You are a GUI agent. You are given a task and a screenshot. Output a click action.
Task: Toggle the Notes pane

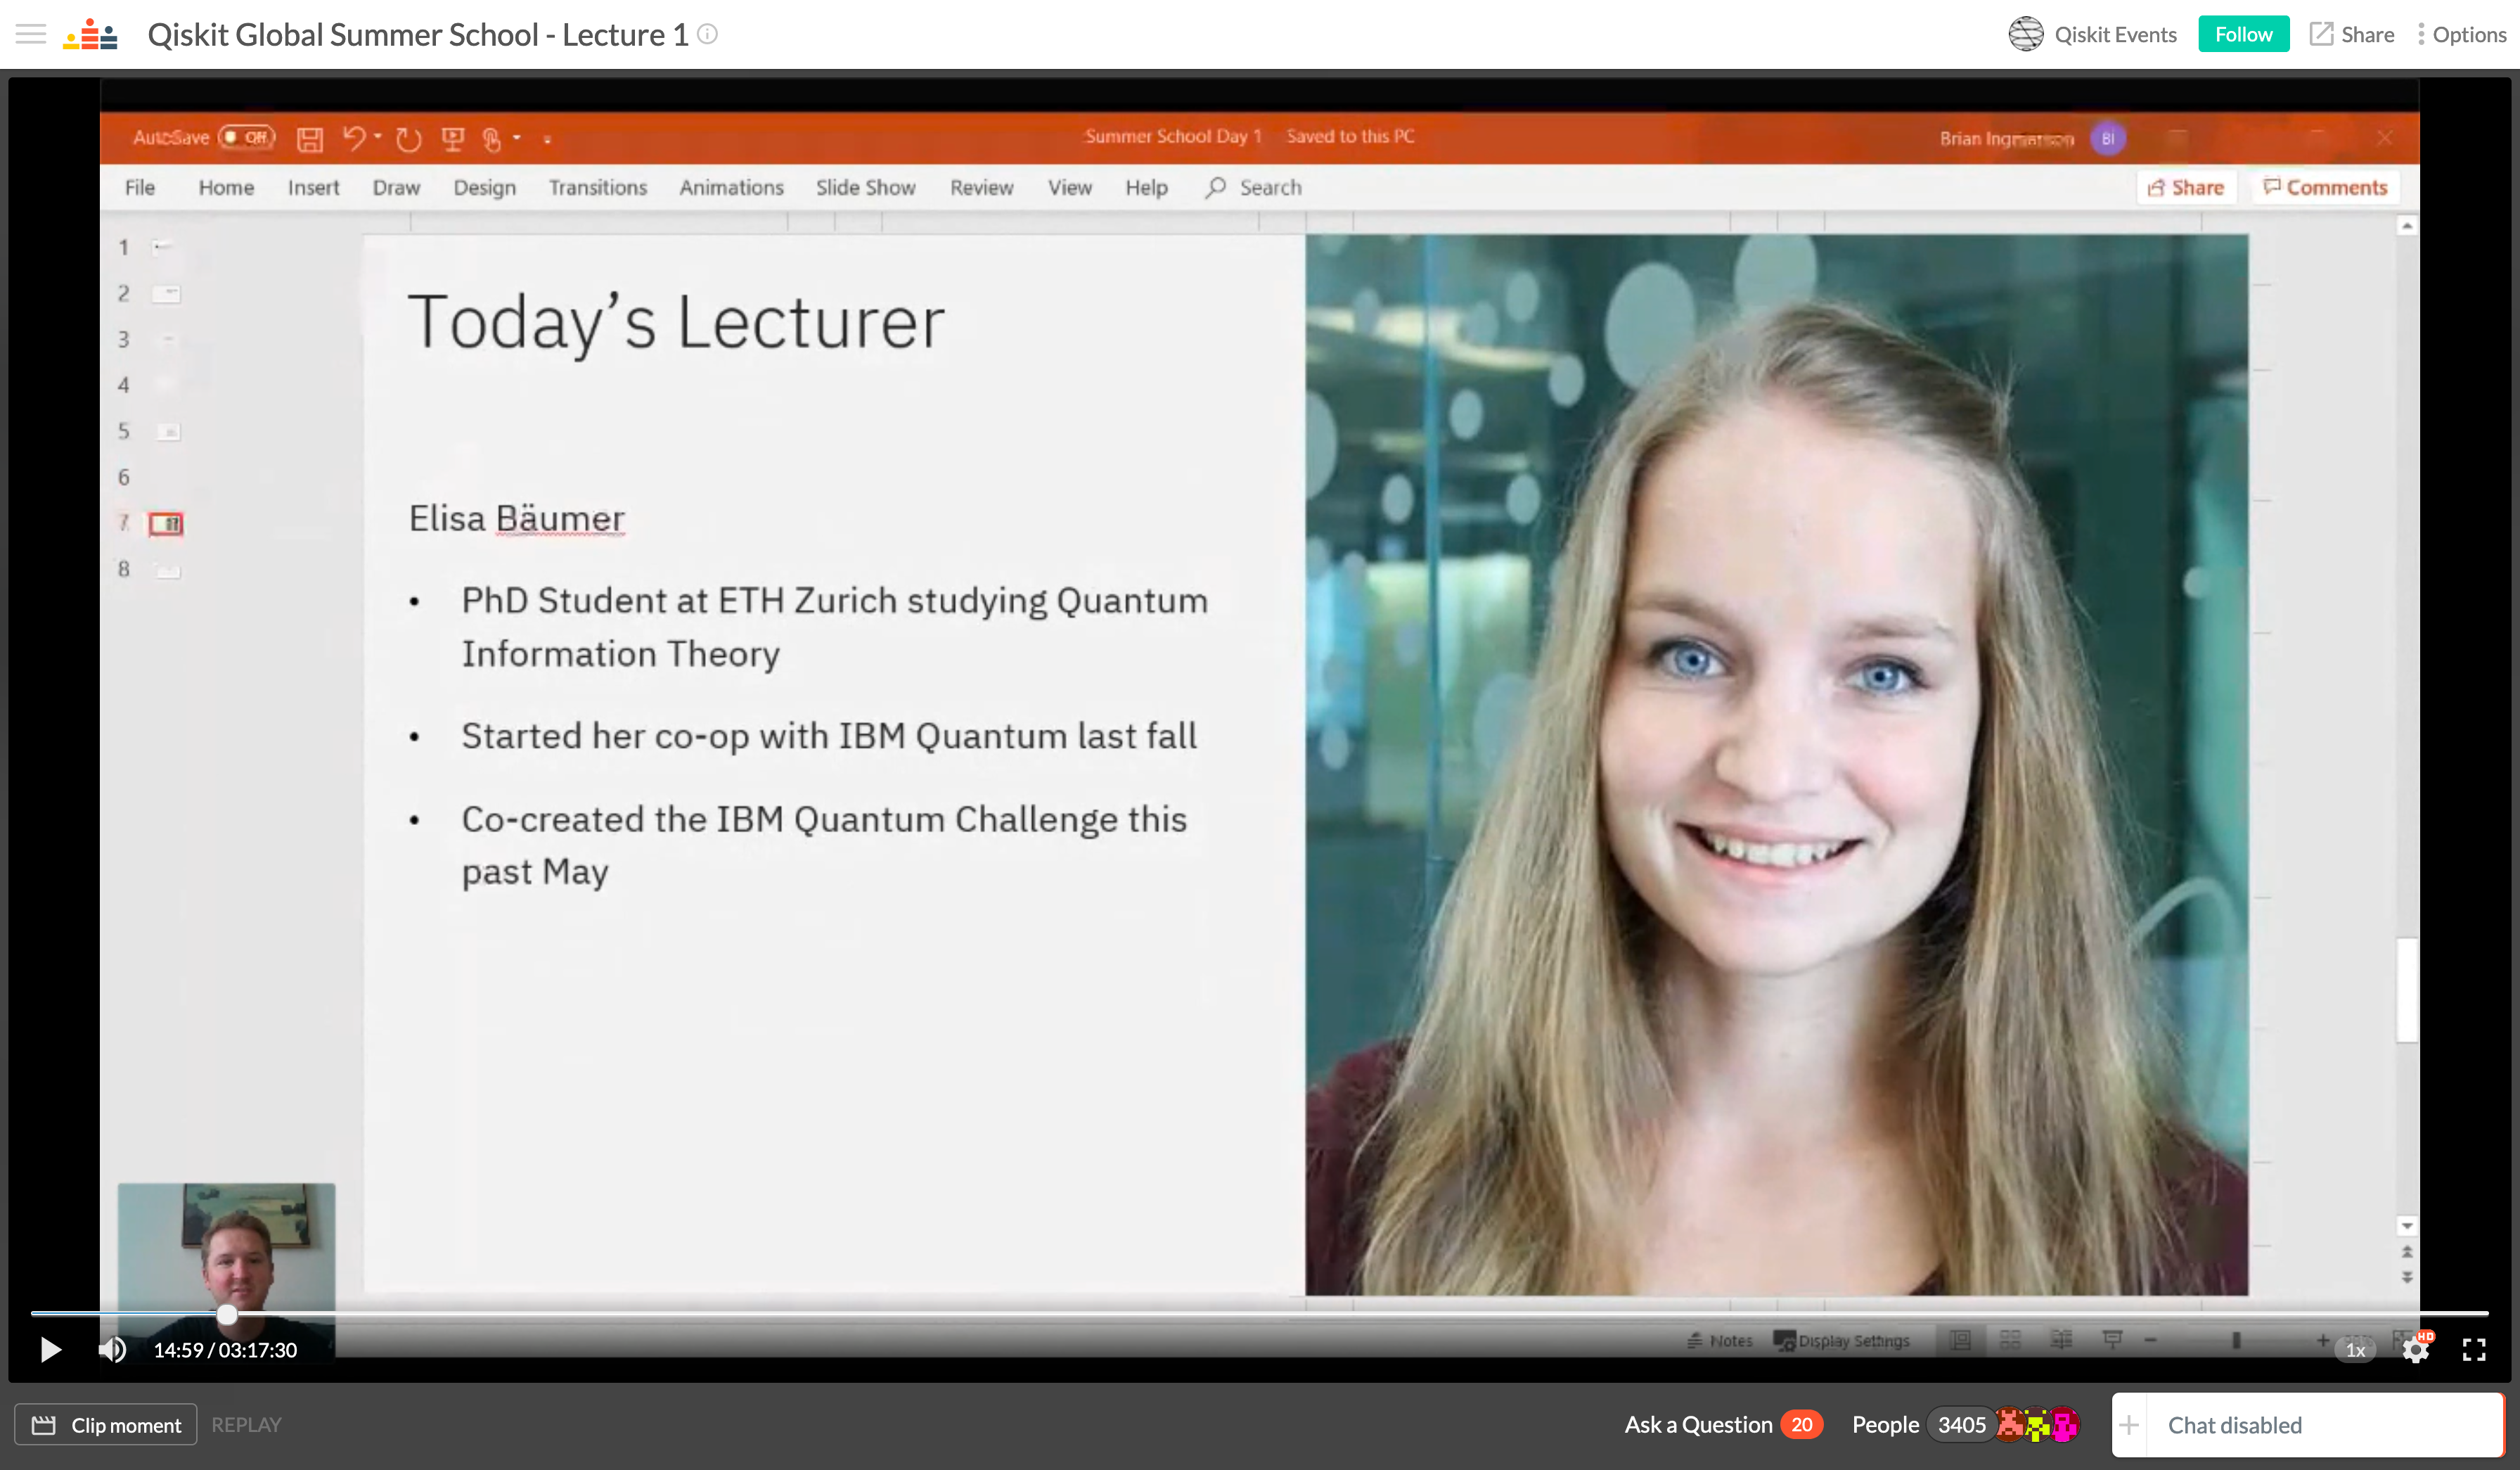click(1719, 1340)
